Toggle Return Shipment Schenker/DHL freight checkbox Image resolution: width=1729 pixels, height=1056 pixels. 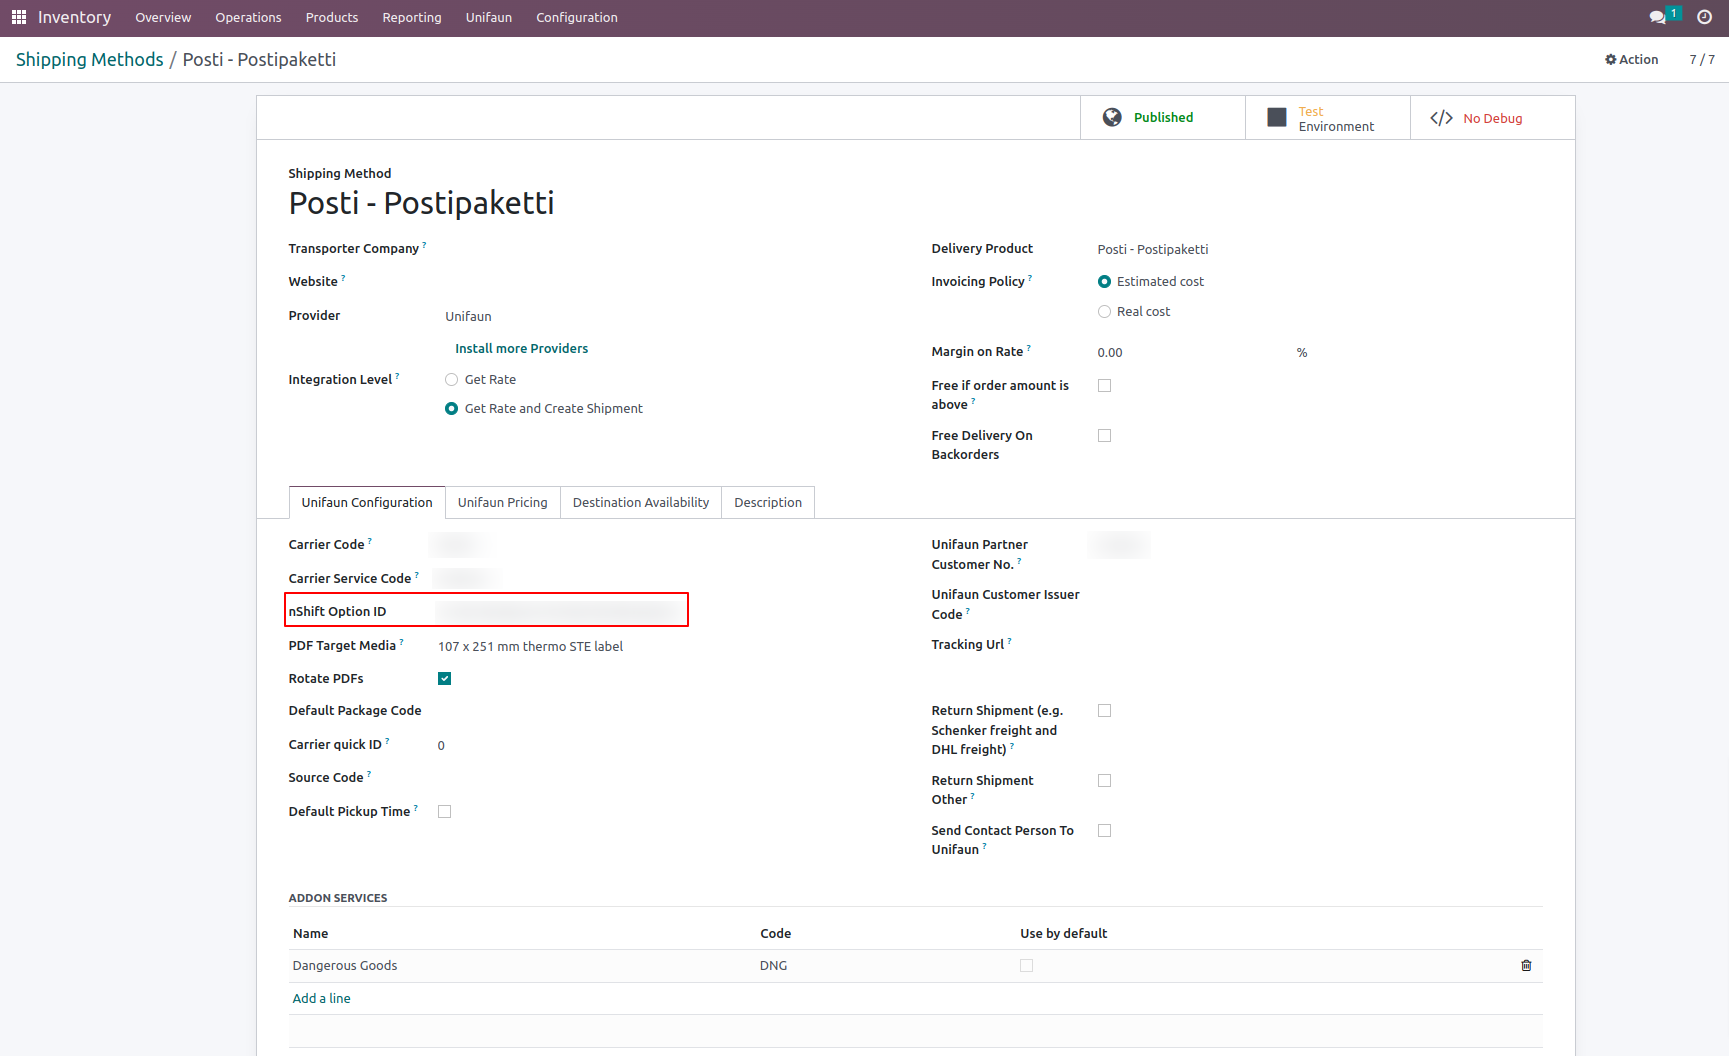click(1105, 711)
